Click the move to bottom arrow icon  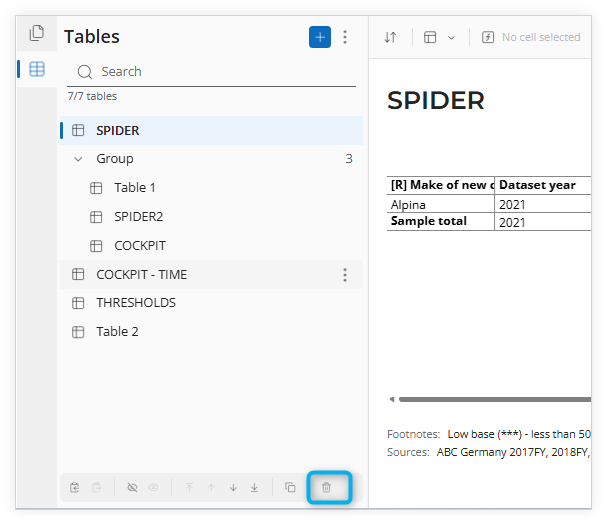click(254, 487)
